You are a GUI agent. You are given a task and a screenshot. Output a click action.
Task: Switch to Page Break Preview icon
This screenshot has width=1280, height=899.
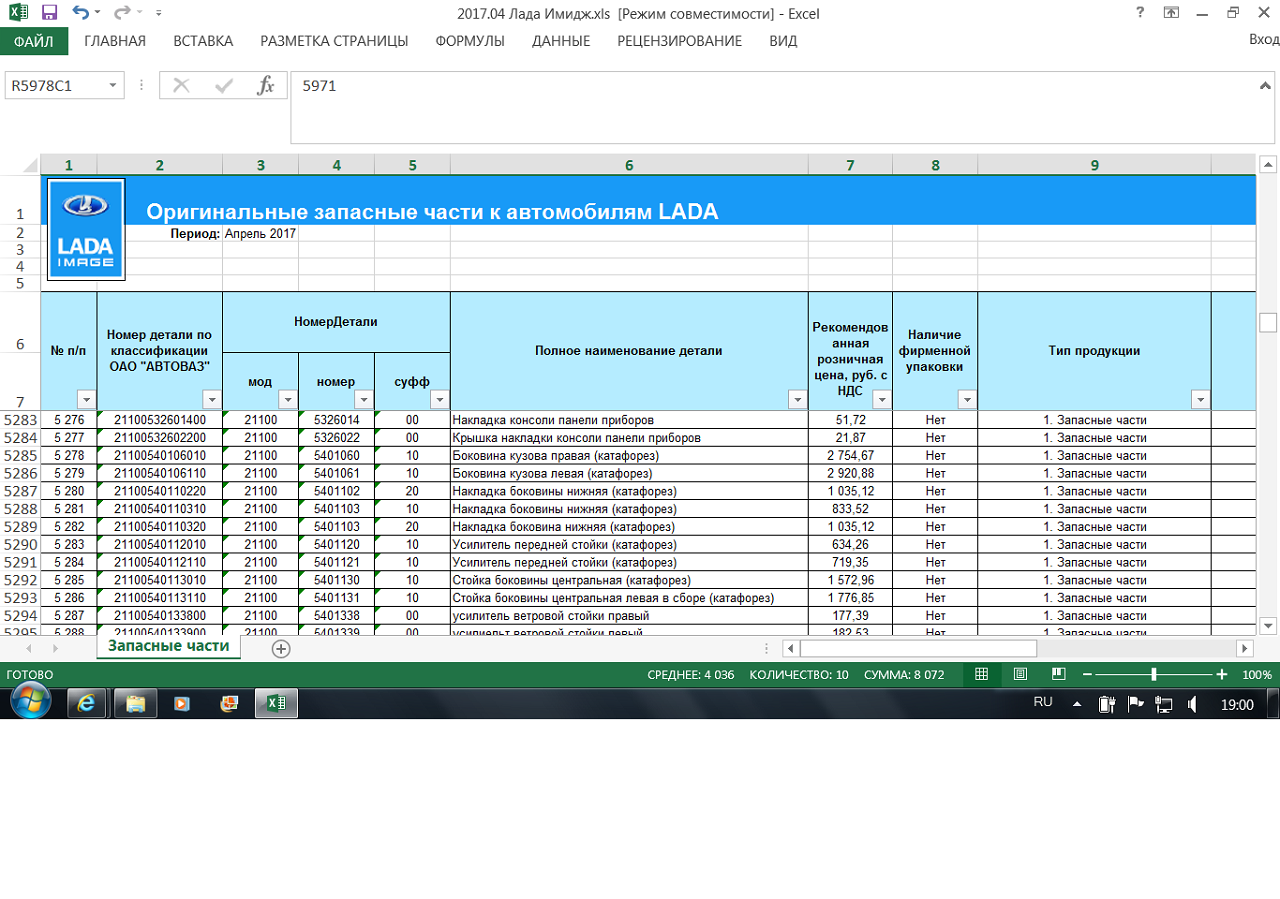(x=1058, y=674)
